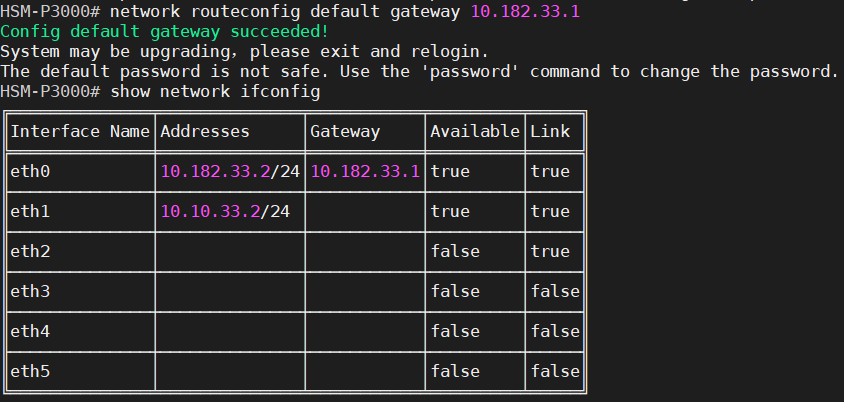The image size is (844, 402).
Task: Click the eth0 interface name cell
Action: [x=30, y=171]
